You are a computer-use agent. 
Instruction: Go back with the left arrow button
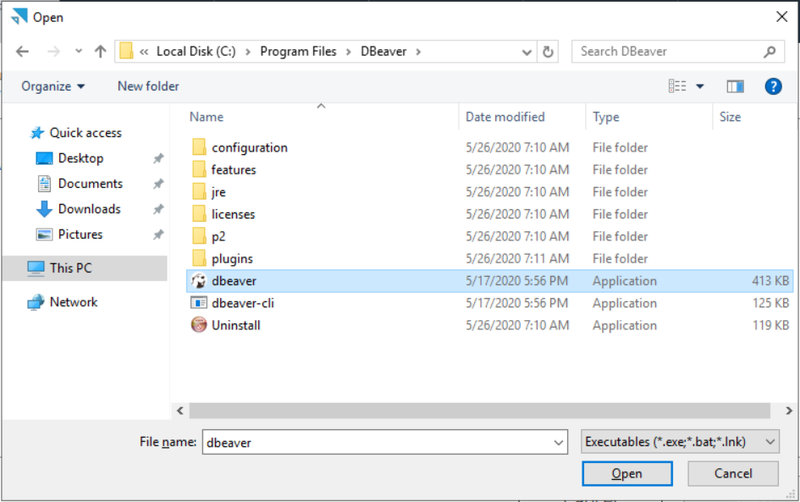22,52
